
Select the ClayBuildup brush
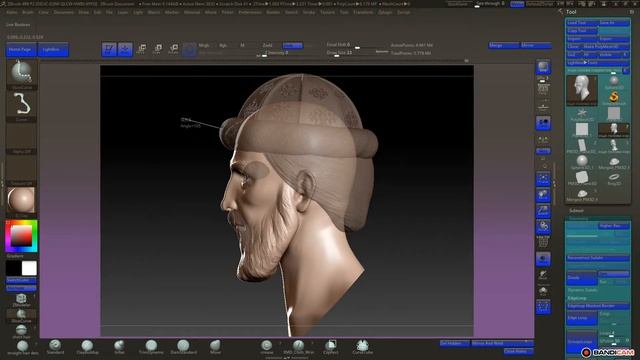(x=87, y=347)
